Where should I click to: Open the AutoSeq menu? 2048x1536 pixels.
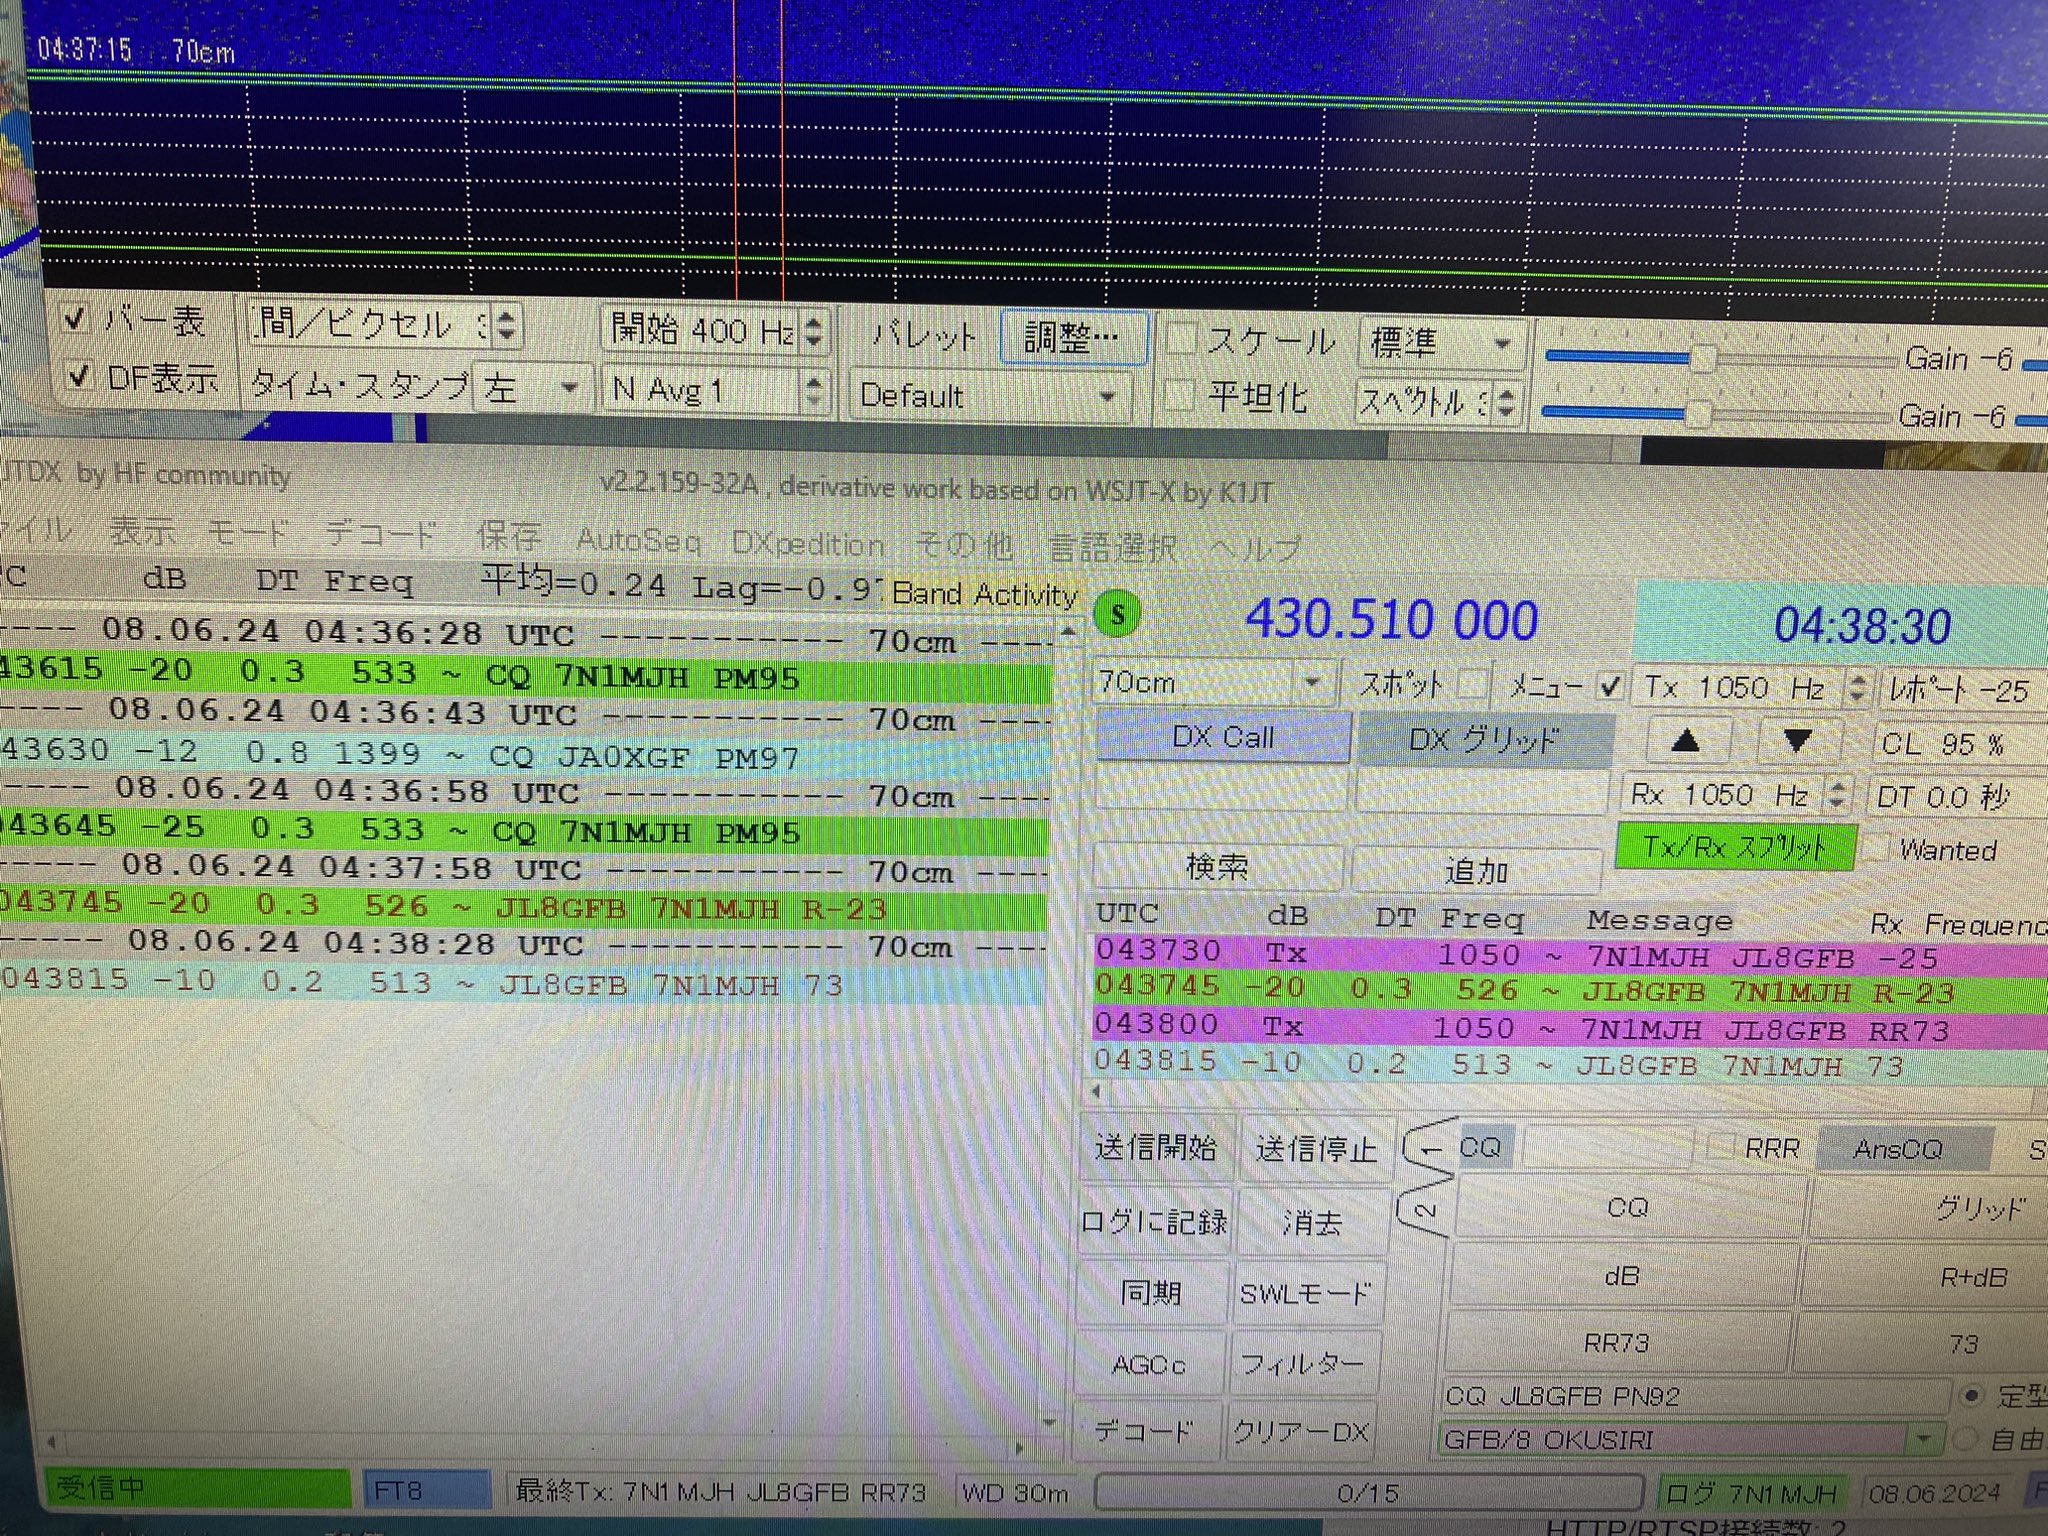(x=638, y=541)
